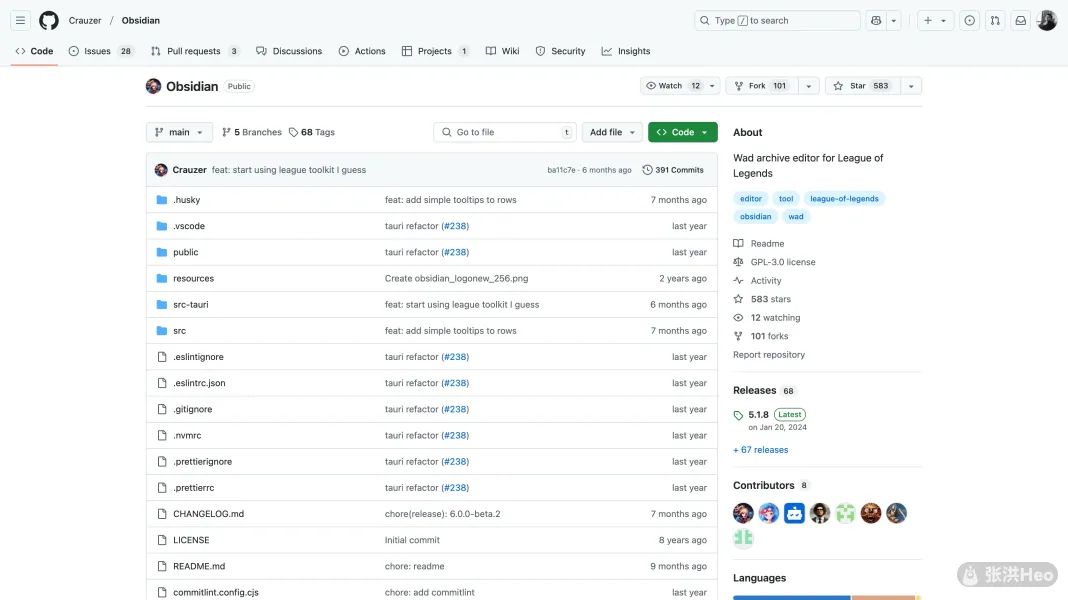Open the notifications inbox icon
This screenshot has width=1068, height=600.
click(1020, 20)
